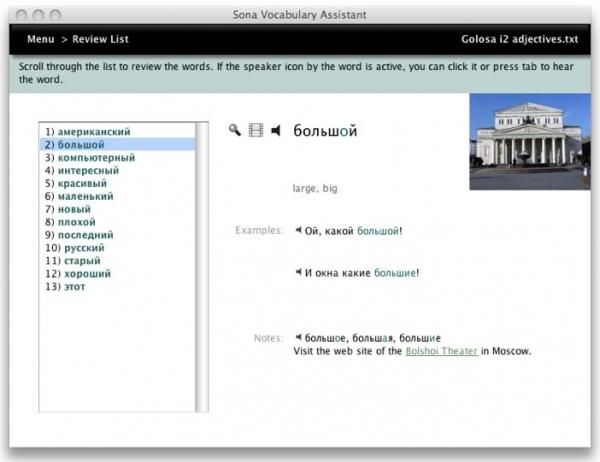Select list word '5) красивый'
The image size is (600, 462).
coord(117,183)
